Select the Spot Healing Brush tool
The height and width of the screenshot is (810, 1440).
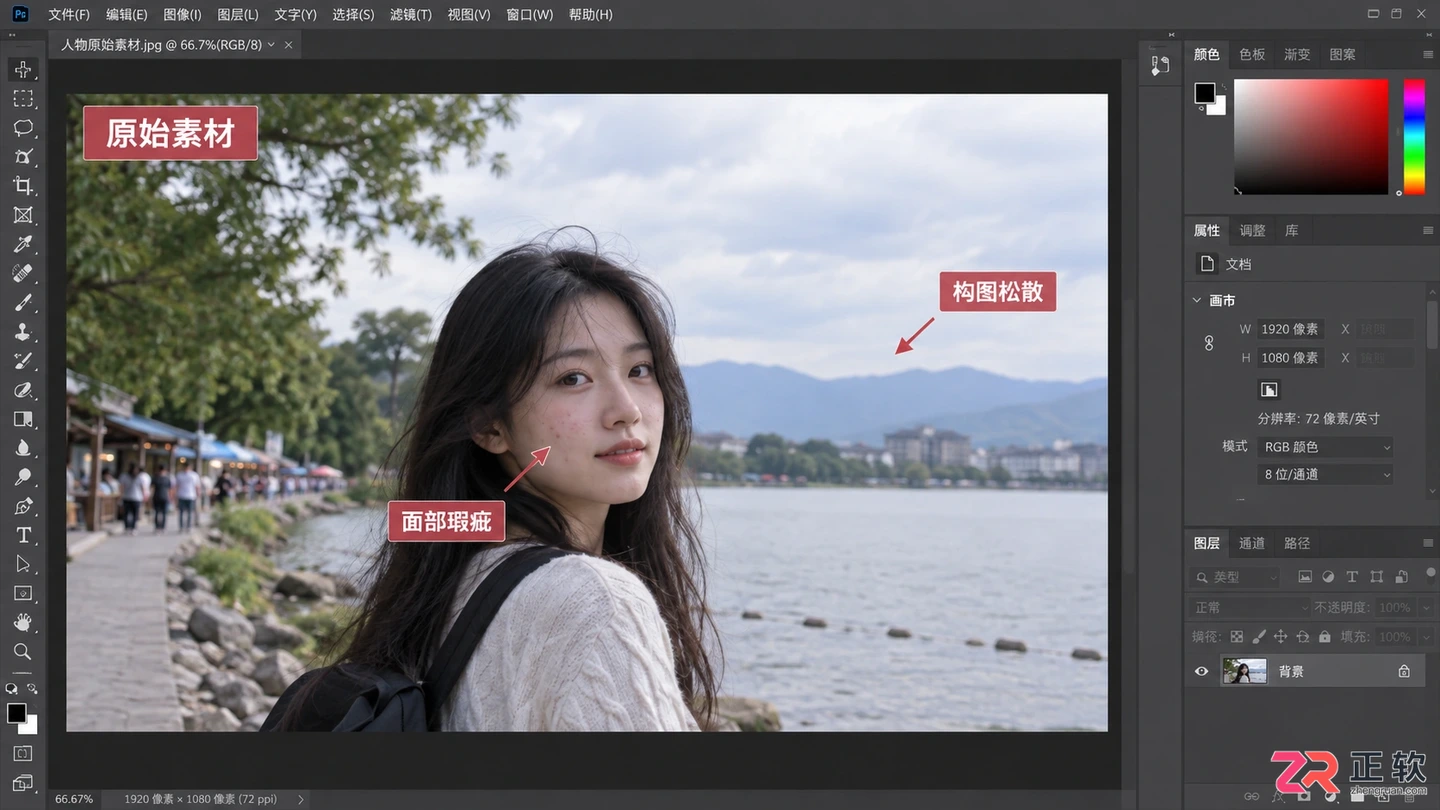pos(23,273)
